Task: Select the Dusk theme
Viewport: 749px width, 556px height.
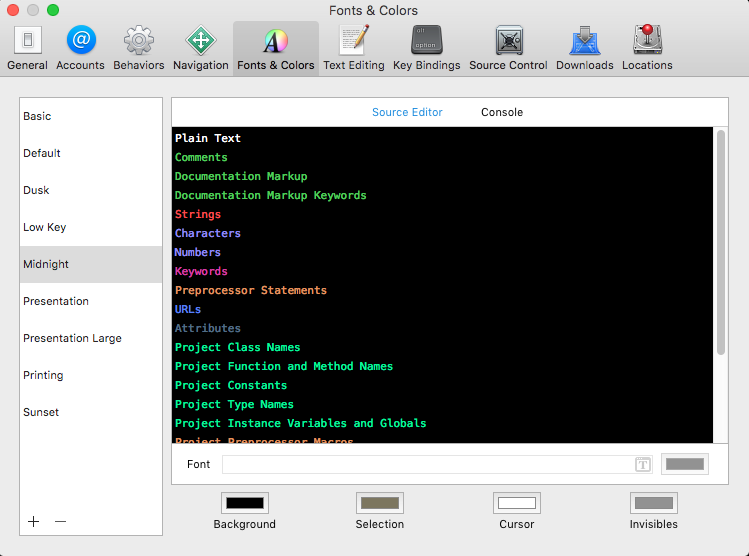Action: [91, 190]
